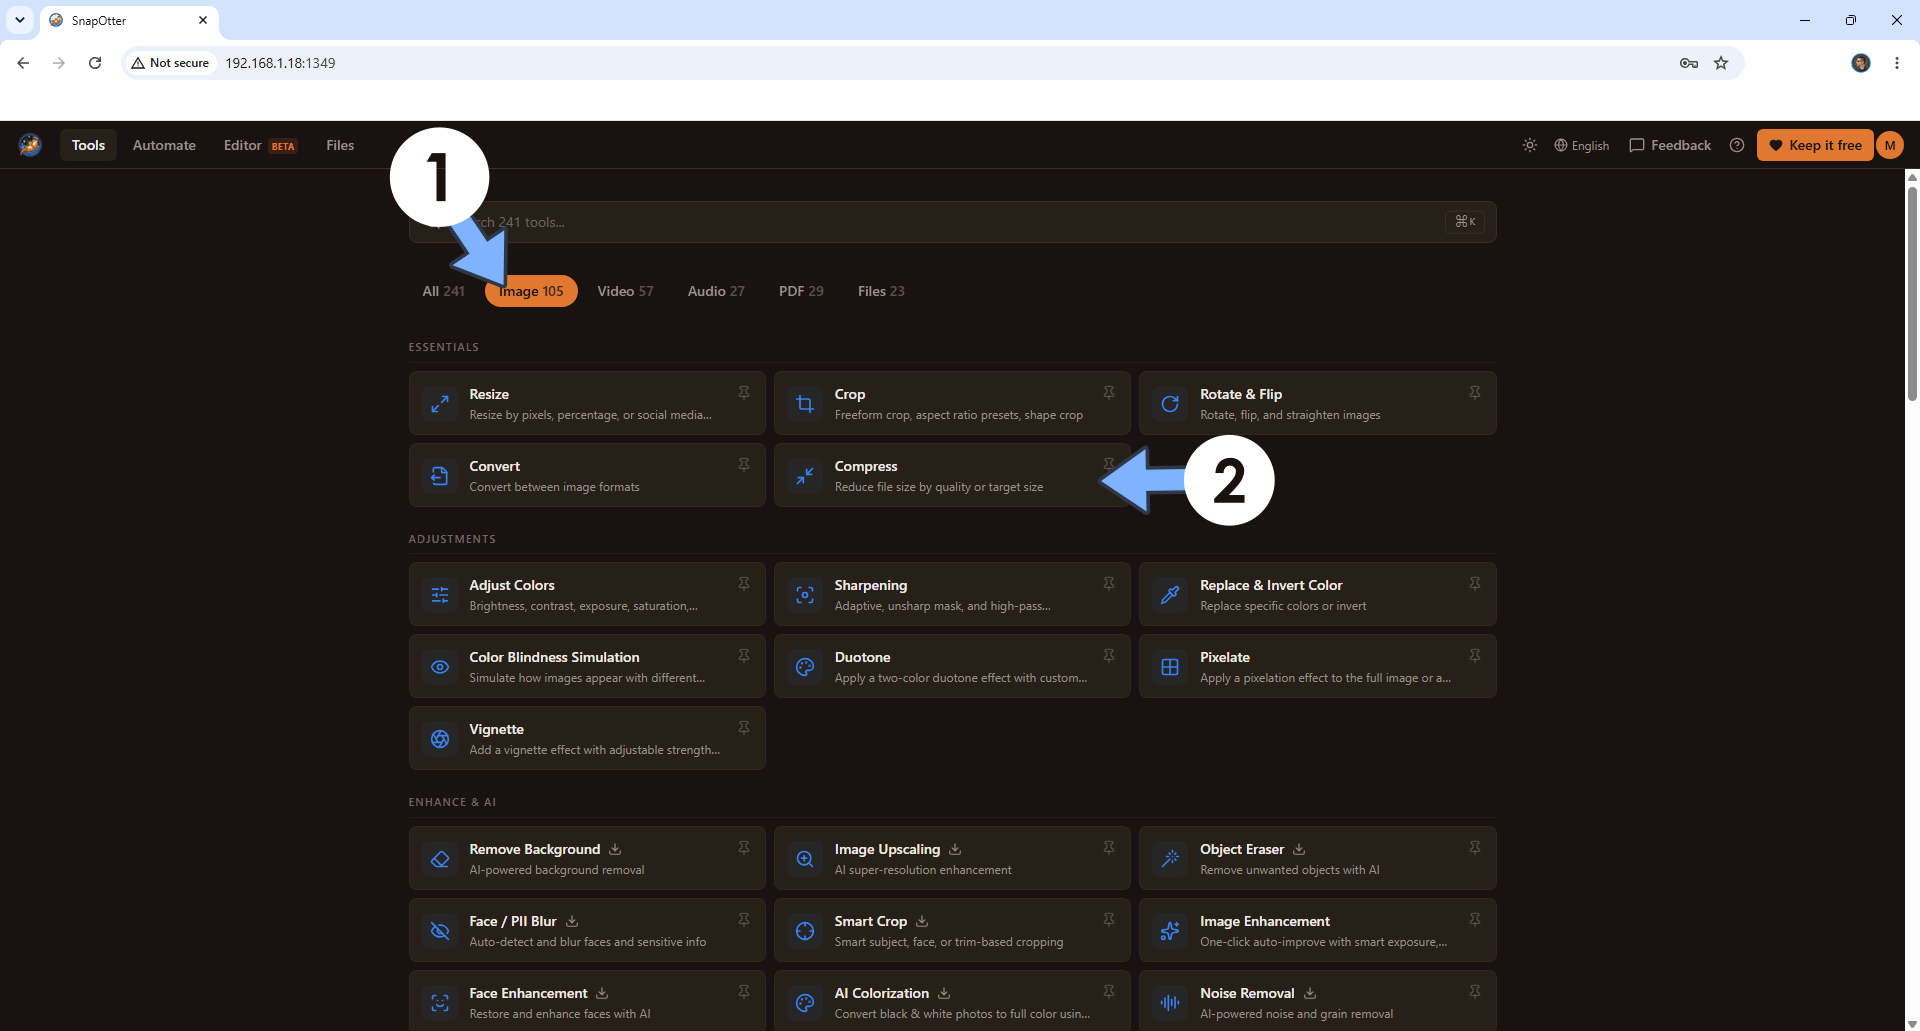Open the Chrome three-dot menu

[x=1896, y=63]
